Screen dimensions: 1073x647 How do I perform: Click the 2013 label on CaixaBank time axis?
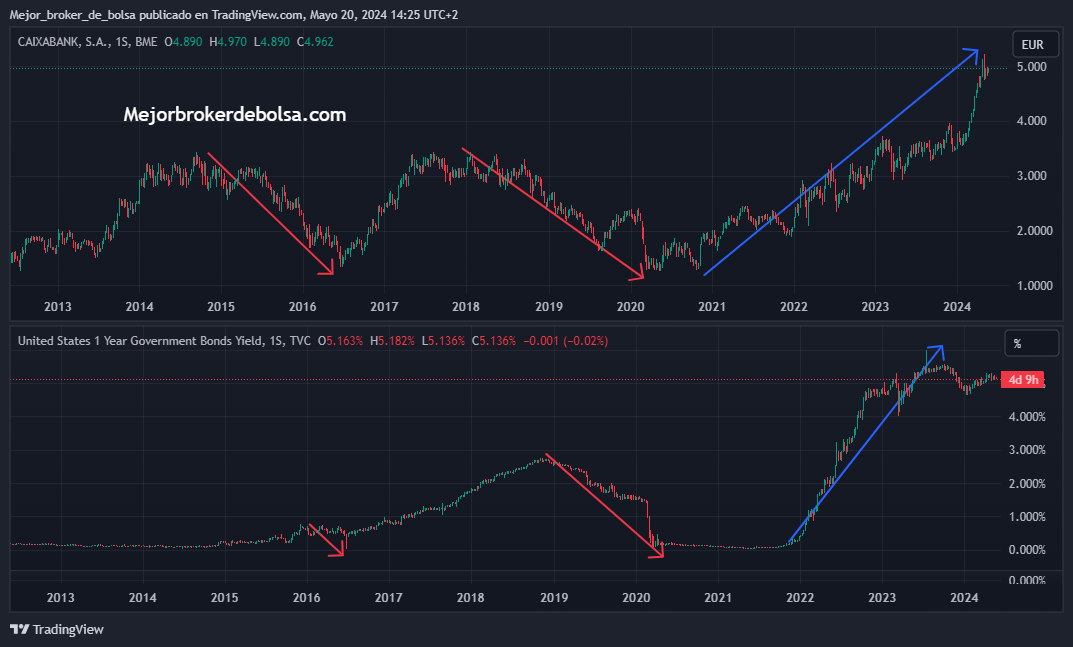click(57, 306)
